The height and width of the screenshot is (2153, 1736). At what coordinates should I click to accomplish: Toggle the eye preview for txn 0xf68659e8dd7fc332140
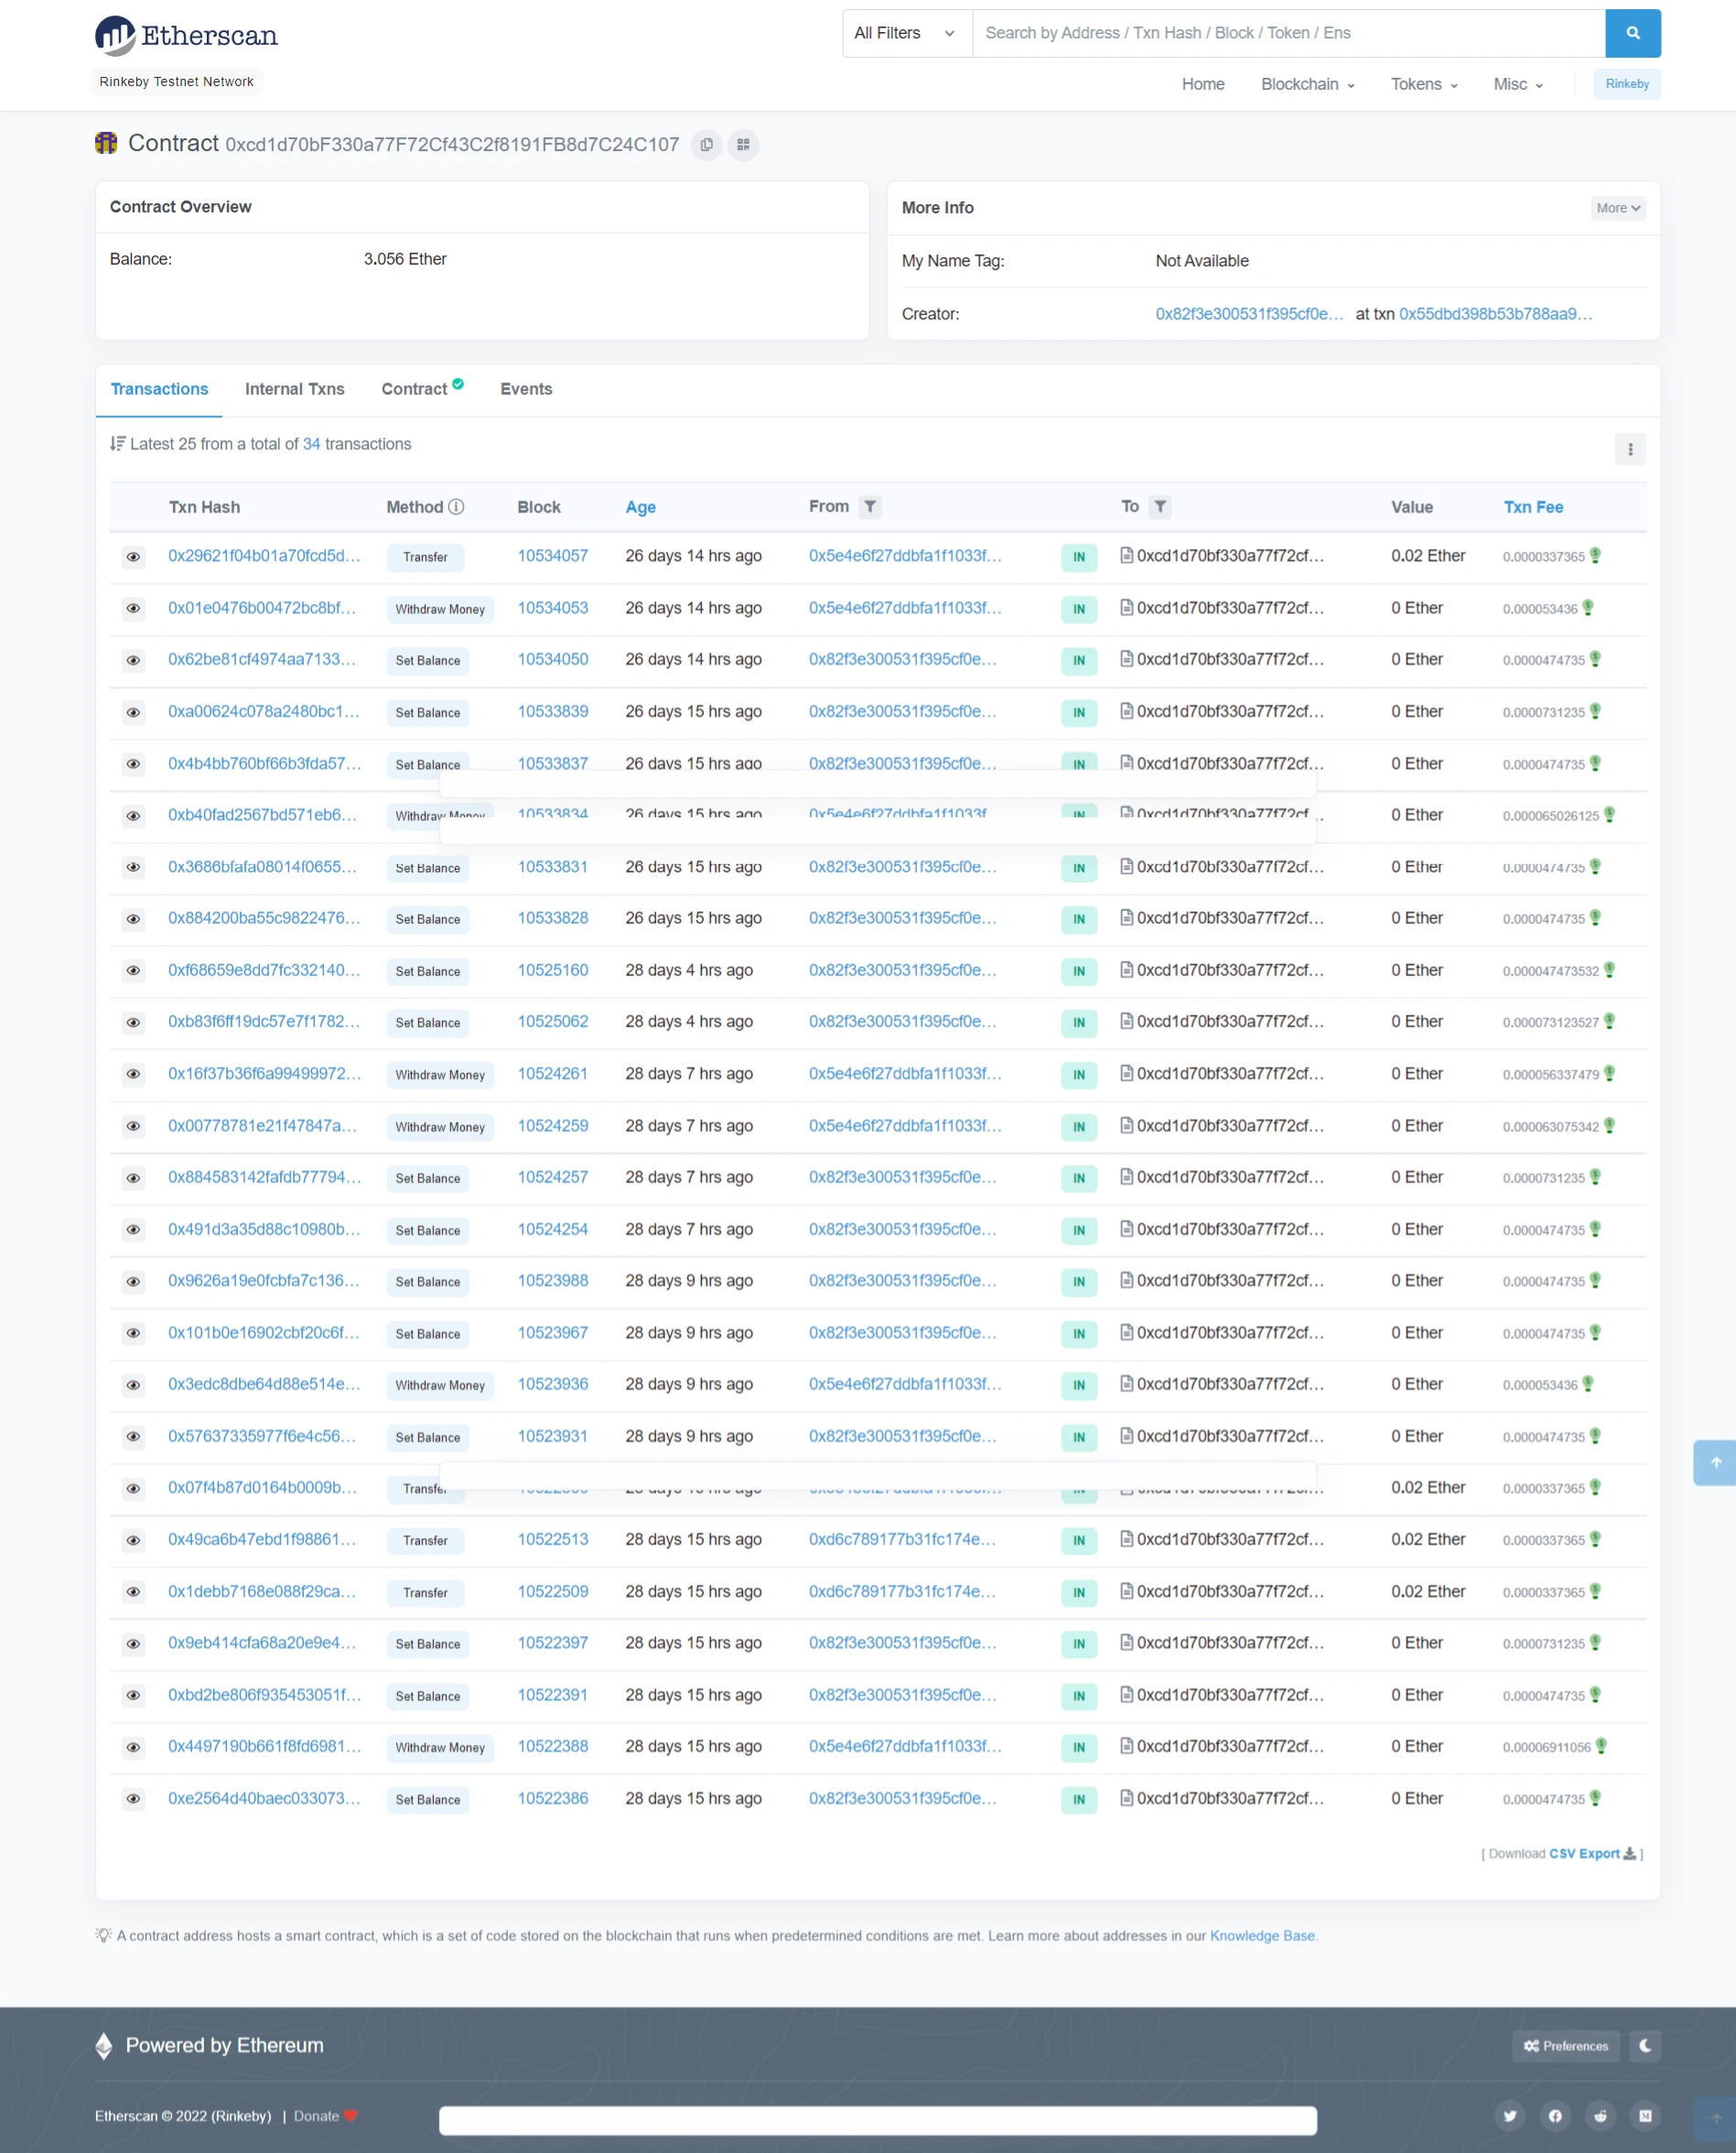pyautogui.click(x=133, y=971)
